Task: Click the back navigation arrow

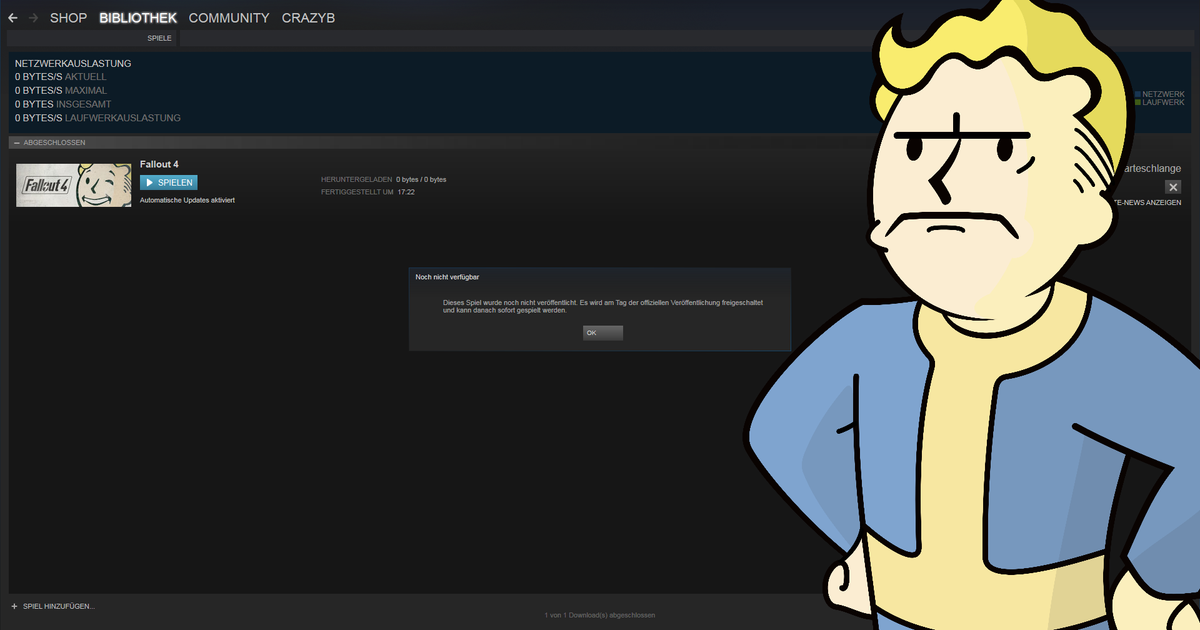Action: [x=13, y=18]
